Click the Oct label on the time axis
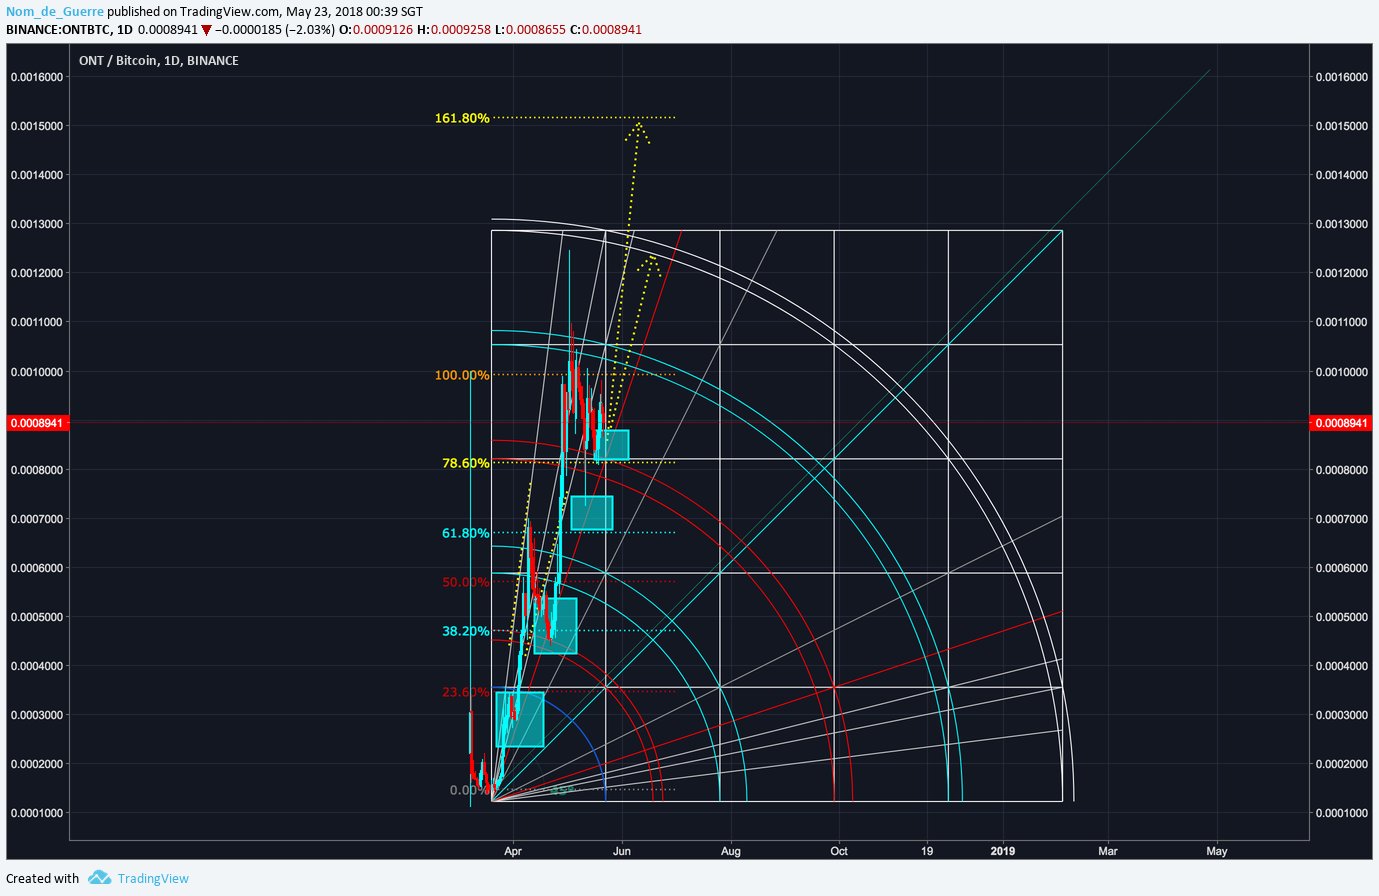Image resolution: width=1379 pixels, height=896 pixels. pyautogui.click(x=839, y=851)
